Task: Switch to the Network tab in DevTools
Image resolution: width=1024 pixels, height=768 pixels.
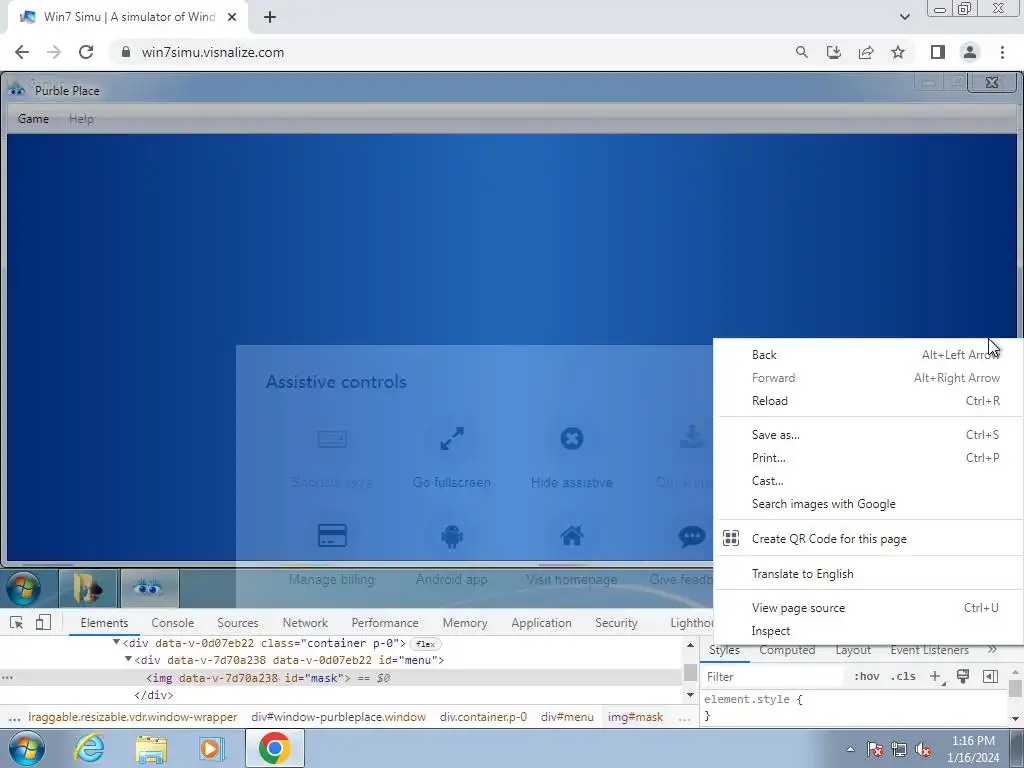Action: (x=305, y=623)
